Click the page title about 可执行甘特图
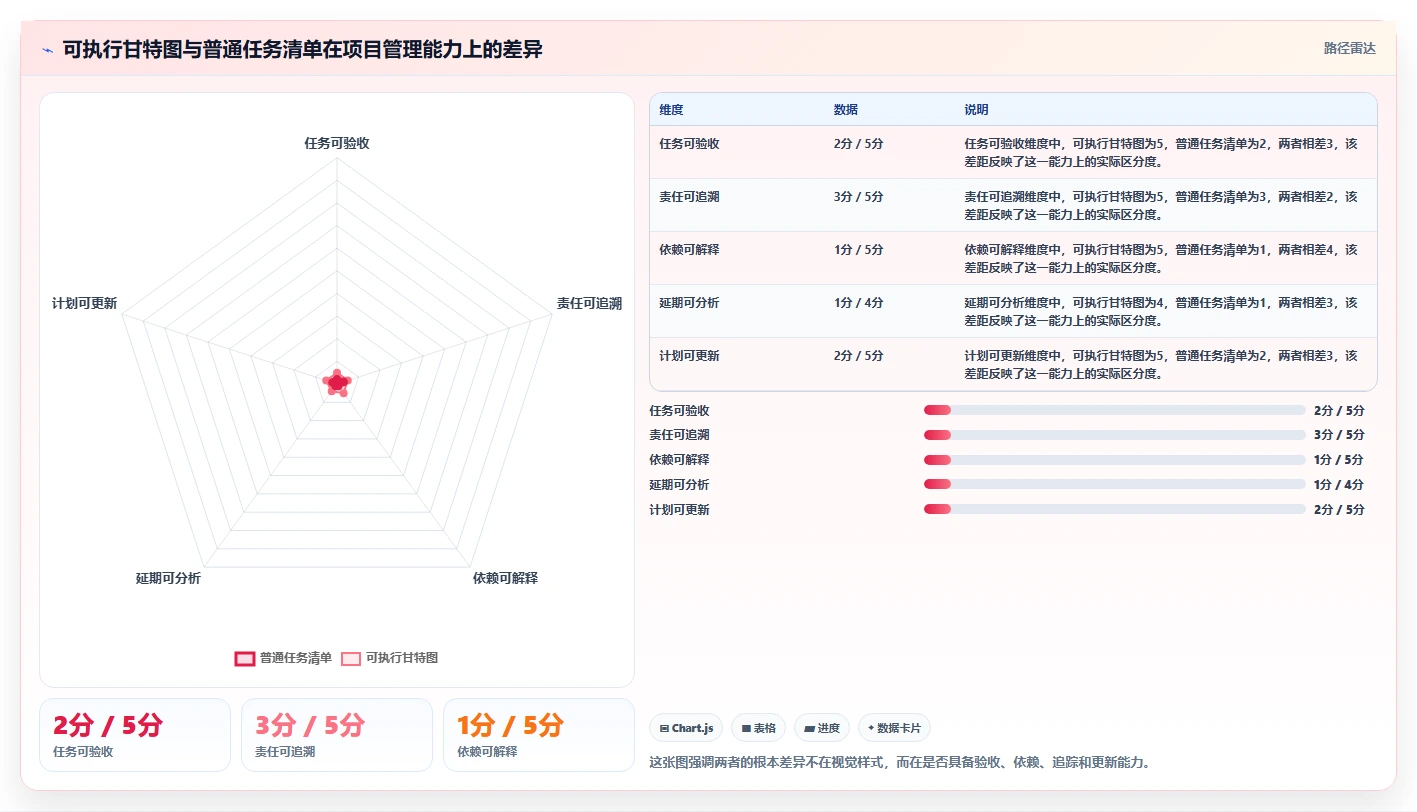Viewport: 1417px width, 812px height. (302, 49)
